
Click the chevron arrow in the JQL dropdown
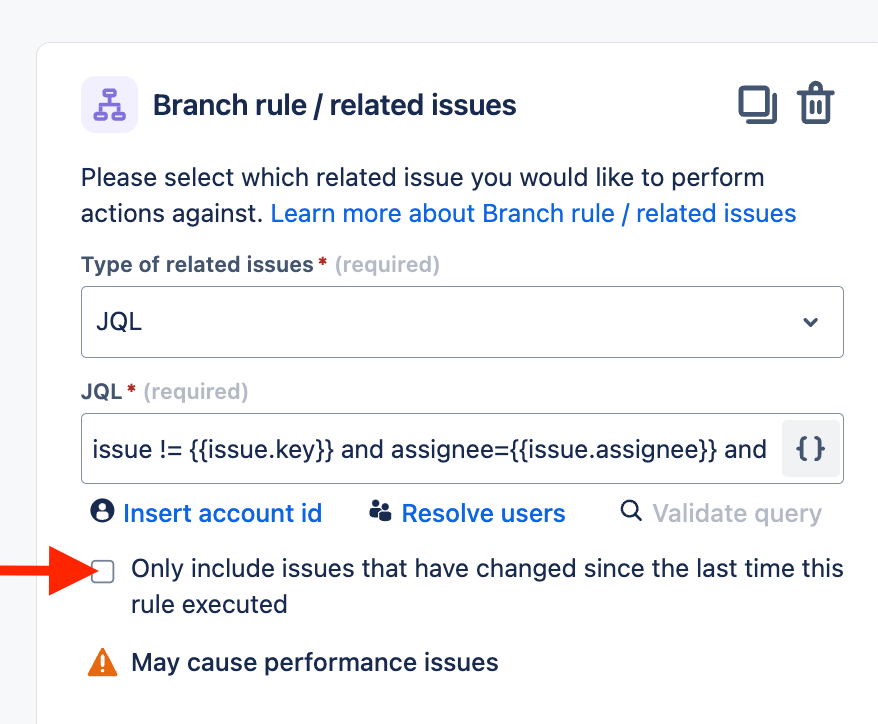810,322
